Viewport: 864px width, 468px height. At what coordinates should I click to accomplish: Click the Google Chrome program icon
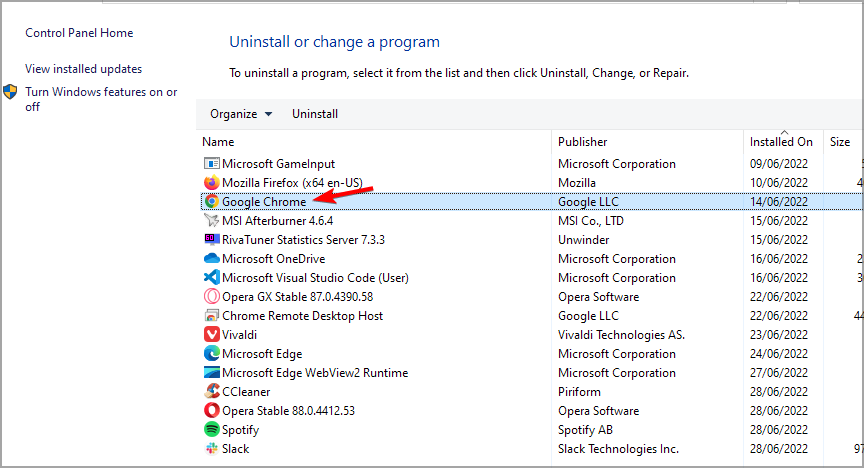point(212,202)
